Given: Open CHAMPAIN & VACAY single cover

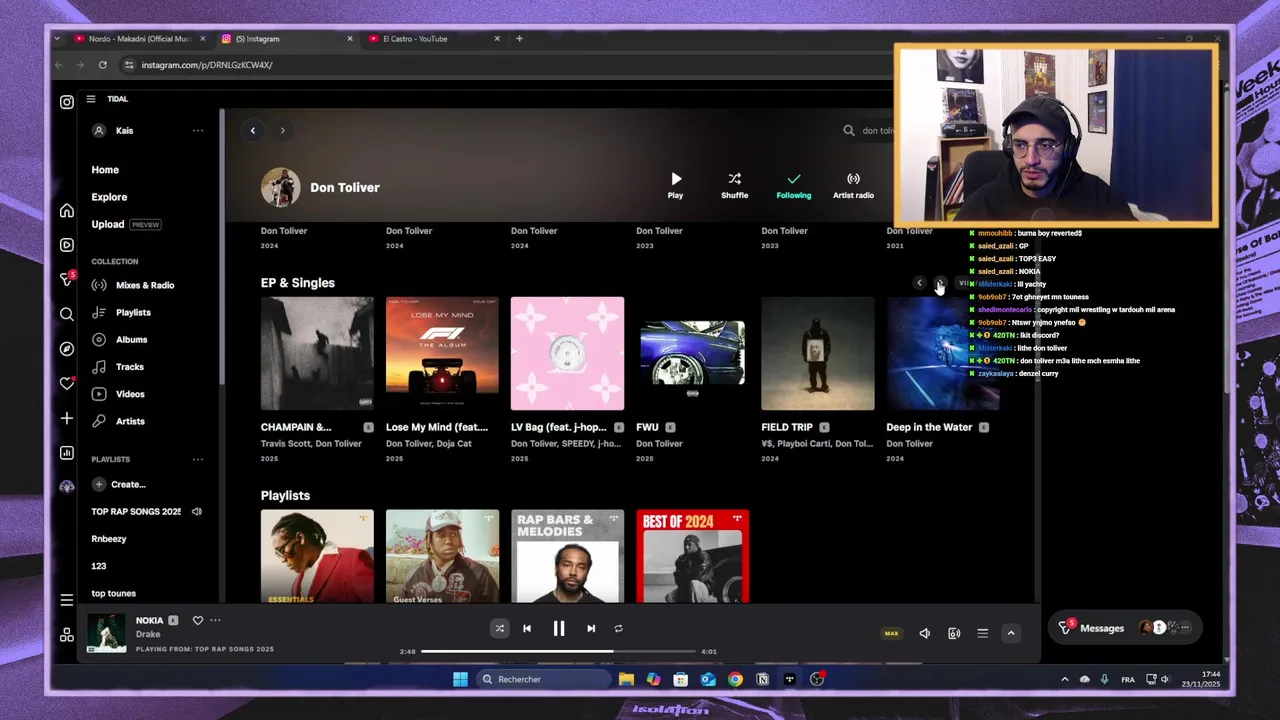Looking at the screenshot, I should click(317, 353).
